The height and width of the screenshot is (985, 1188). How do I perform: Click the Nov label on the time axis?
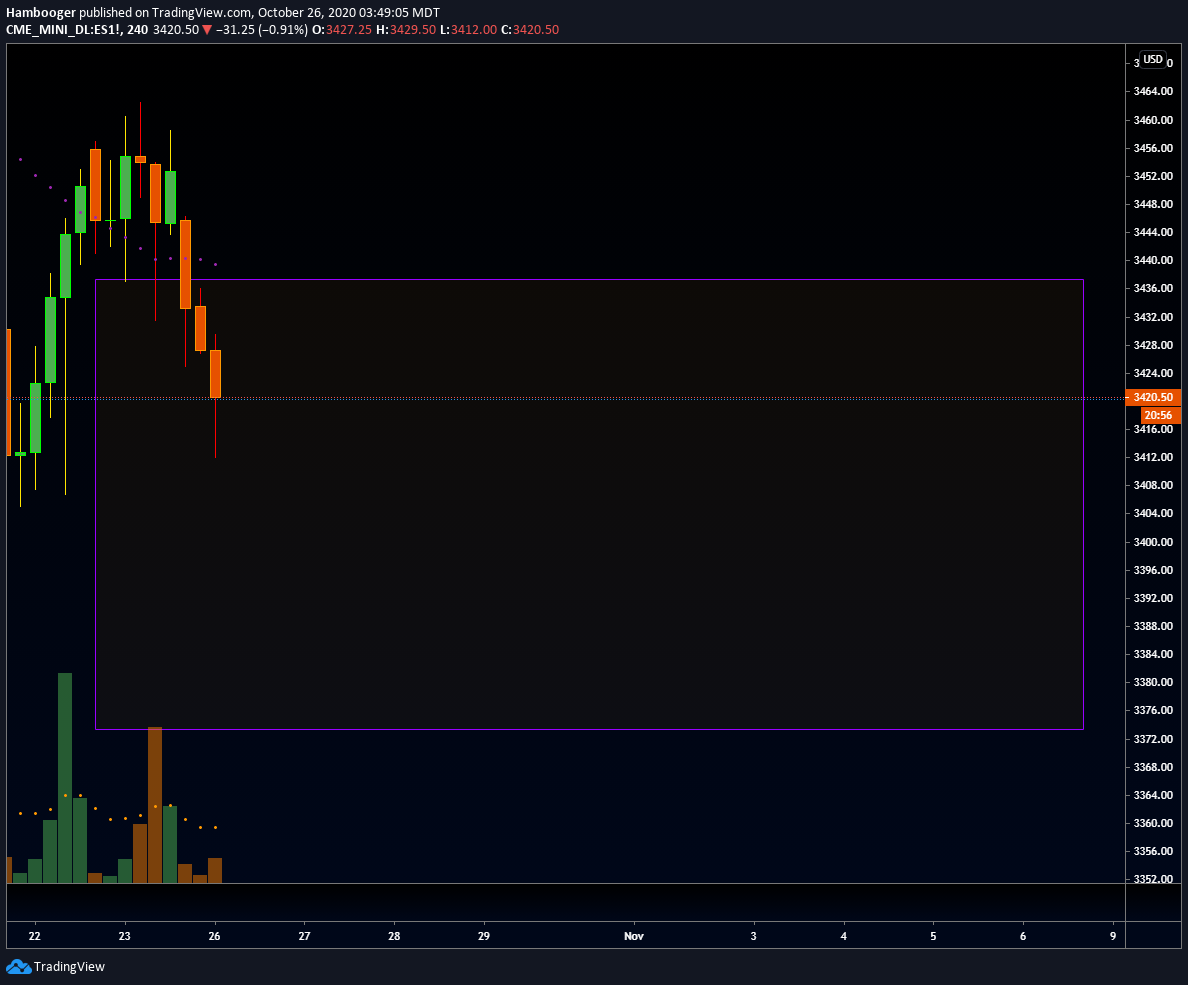pyautogui.click(x=634, y=936)
